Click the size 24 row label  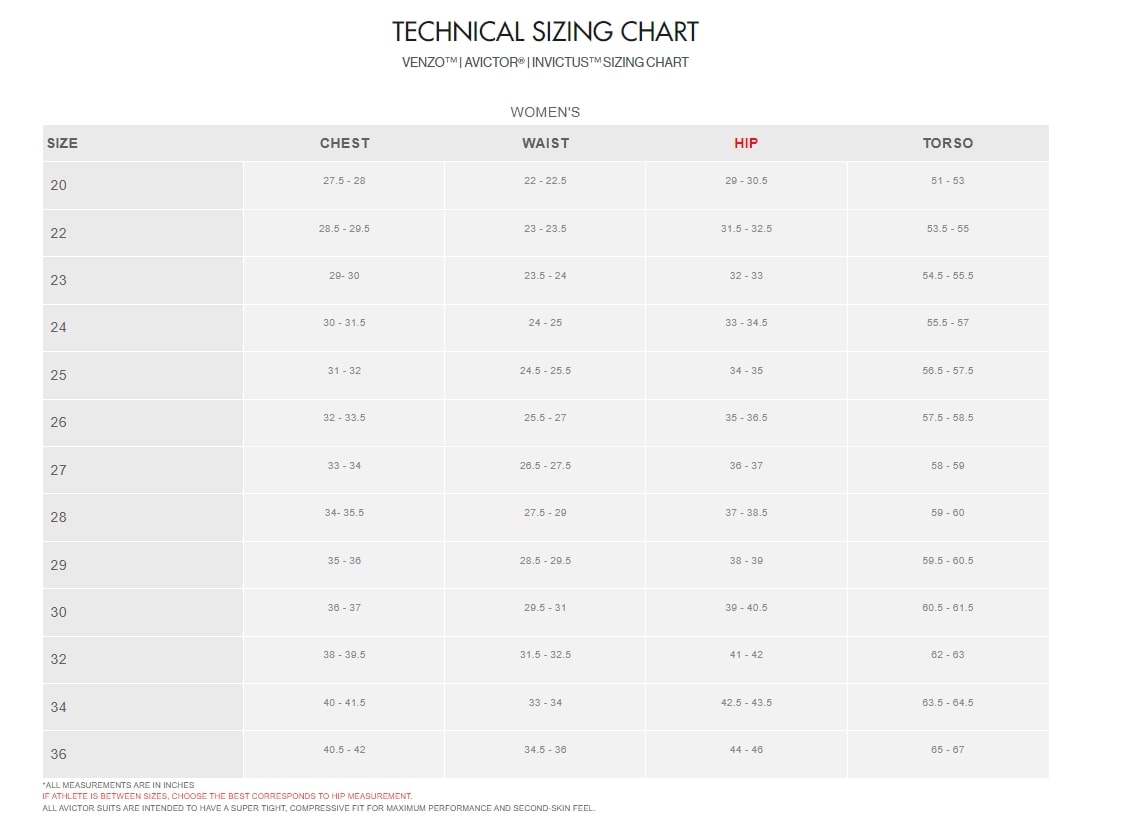[x=59, y=327]
